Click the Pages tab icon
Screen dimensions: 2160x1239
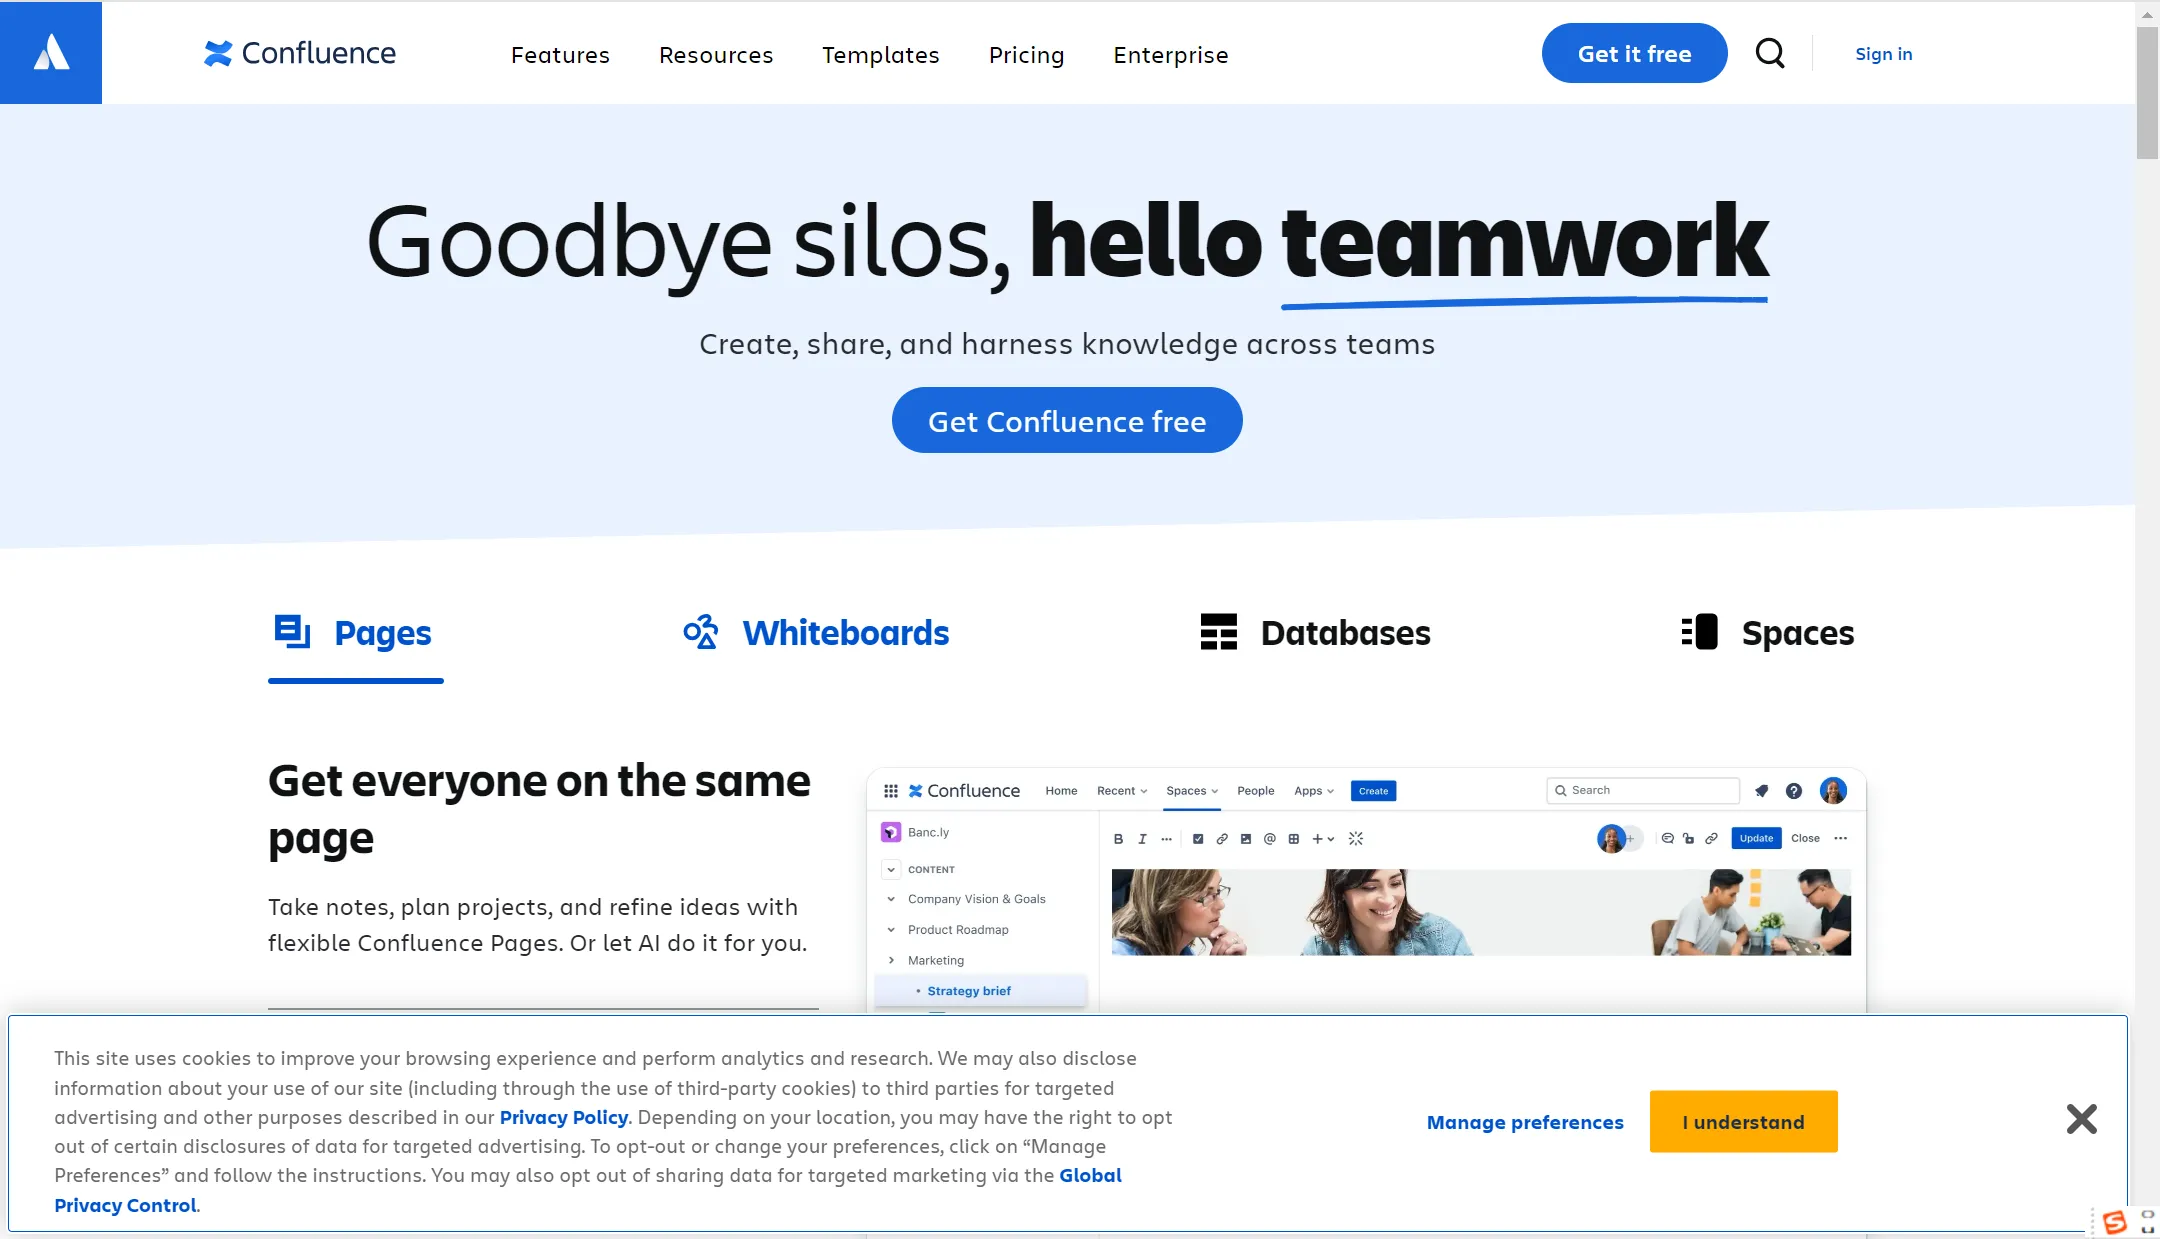(x=292, y=629)
